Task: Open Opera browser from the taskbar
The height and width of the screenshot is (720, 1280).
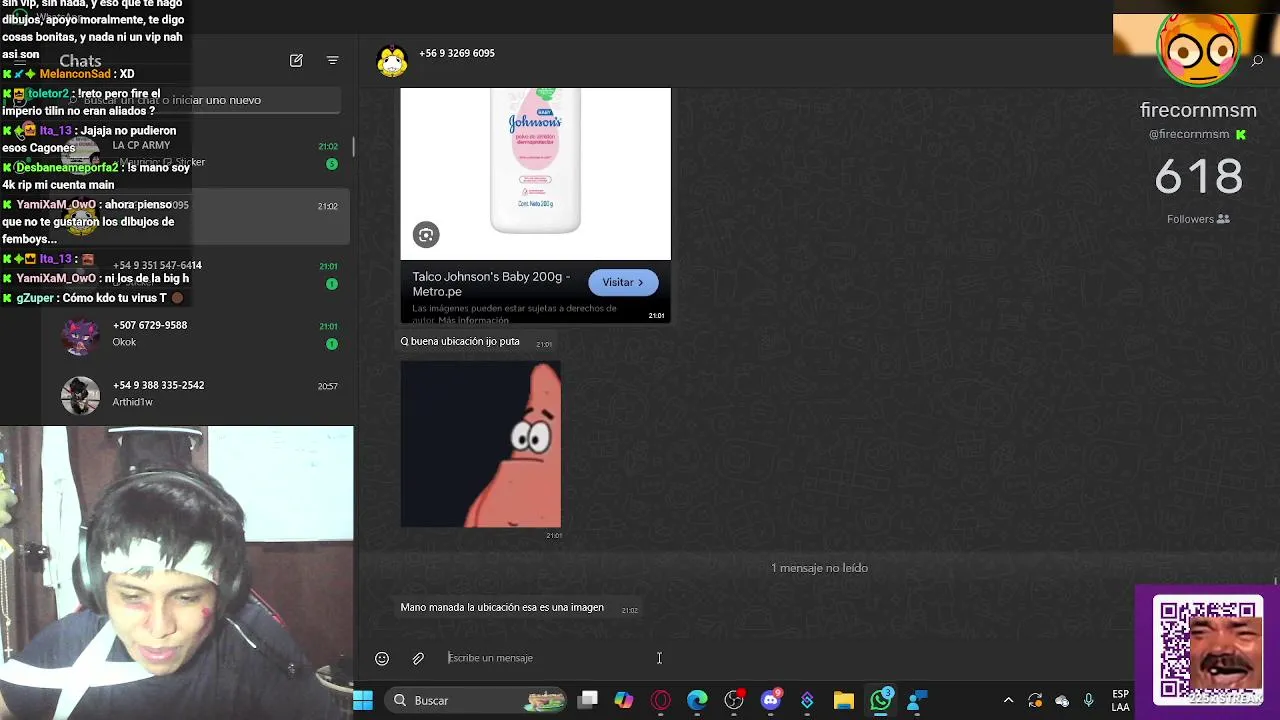Action: pyautogui.click(x=661, y=700)
